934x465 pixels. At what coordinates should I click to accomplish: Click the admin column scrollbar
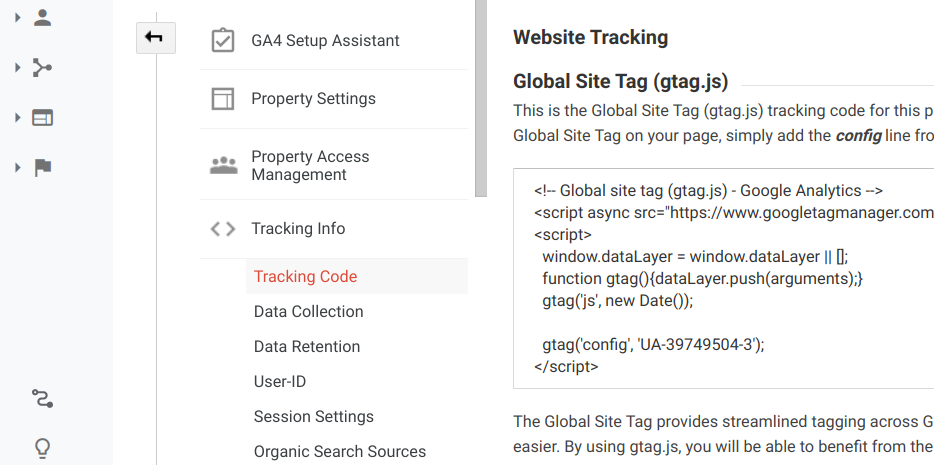[481, 98]
